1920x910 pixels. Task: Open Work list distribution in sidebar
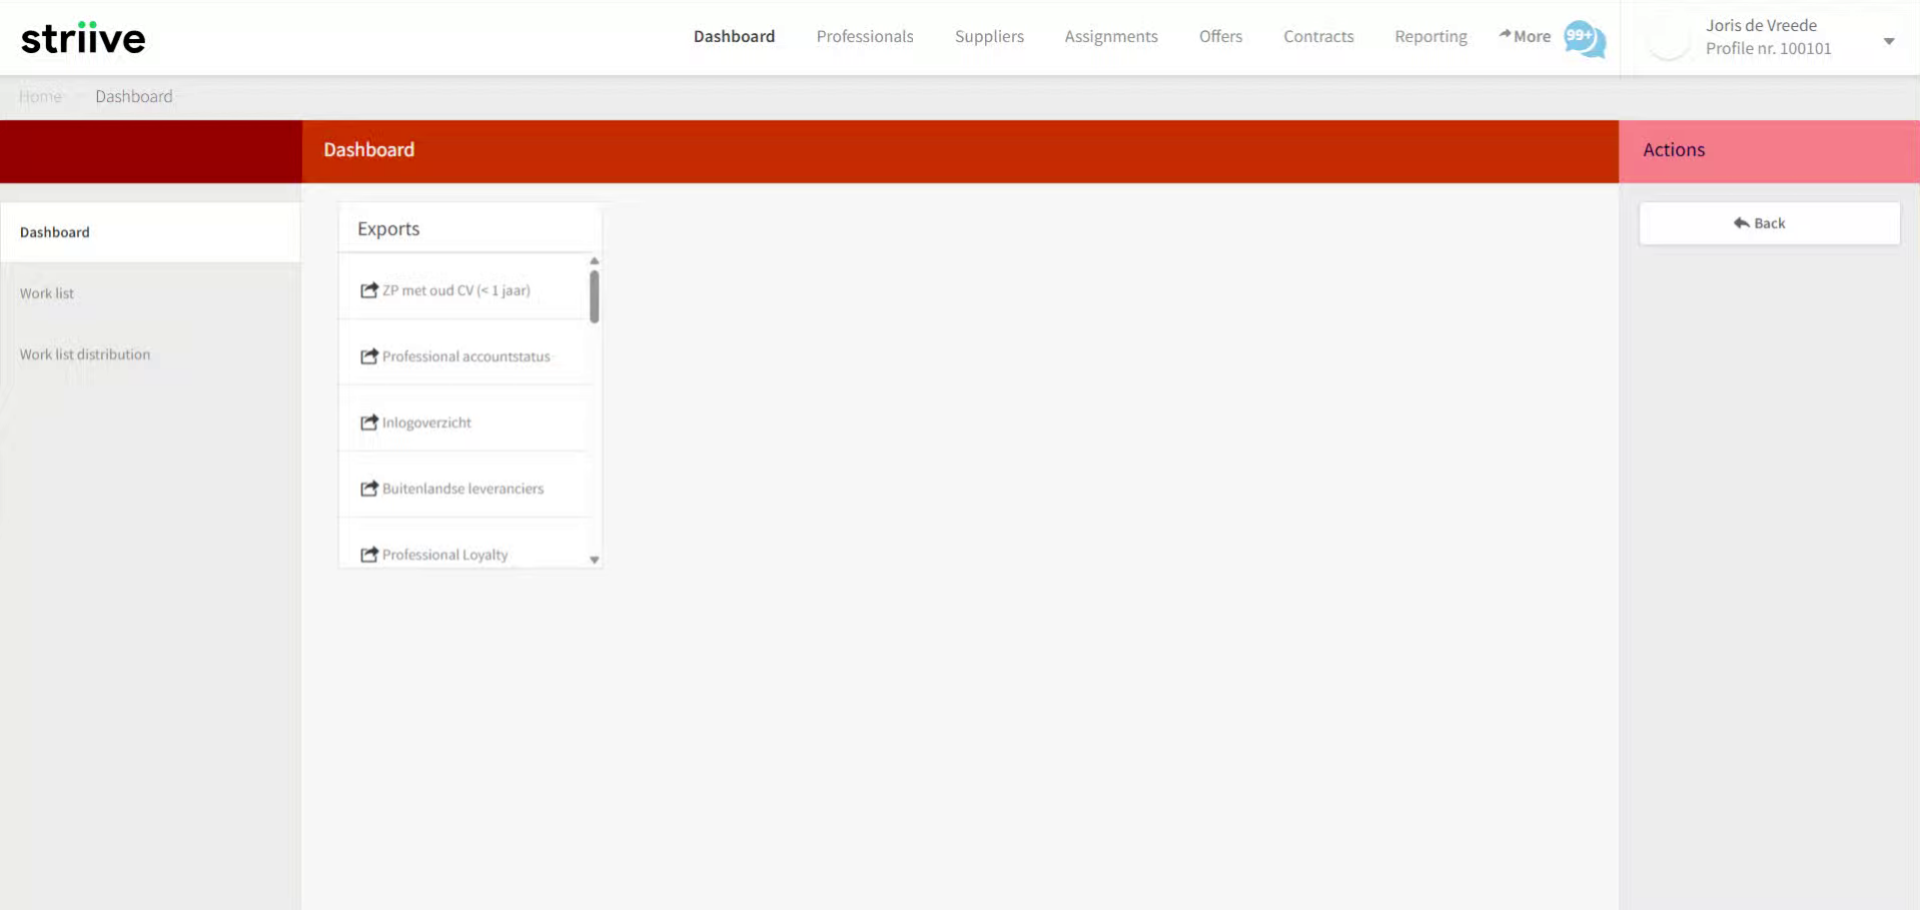pos(150,354)
